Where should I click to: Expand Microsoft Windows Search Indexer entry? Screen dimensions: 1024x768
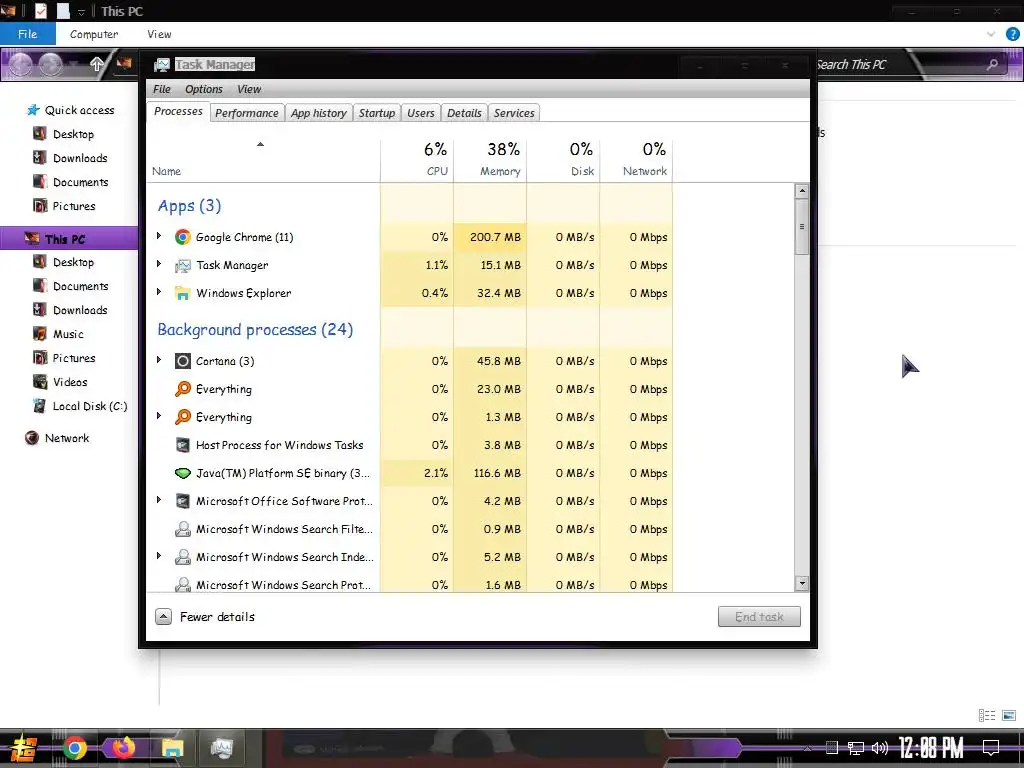(x=159, y=556)
